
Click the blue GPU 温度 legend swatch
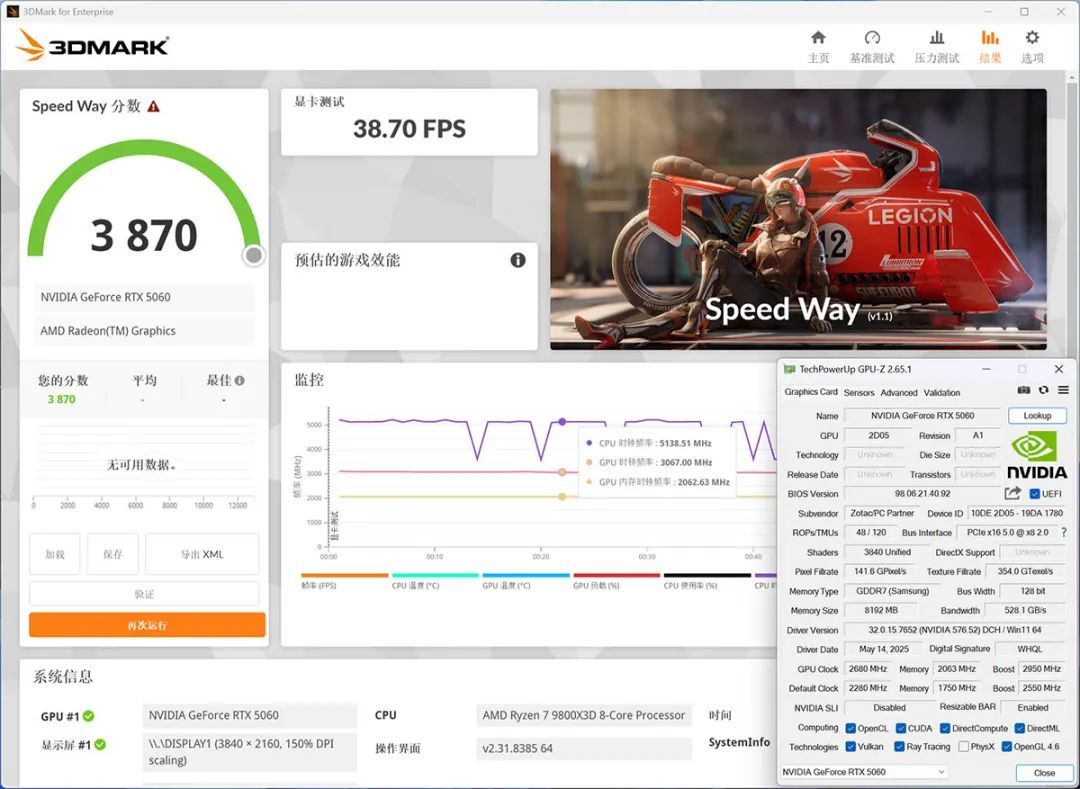[526, 576]
